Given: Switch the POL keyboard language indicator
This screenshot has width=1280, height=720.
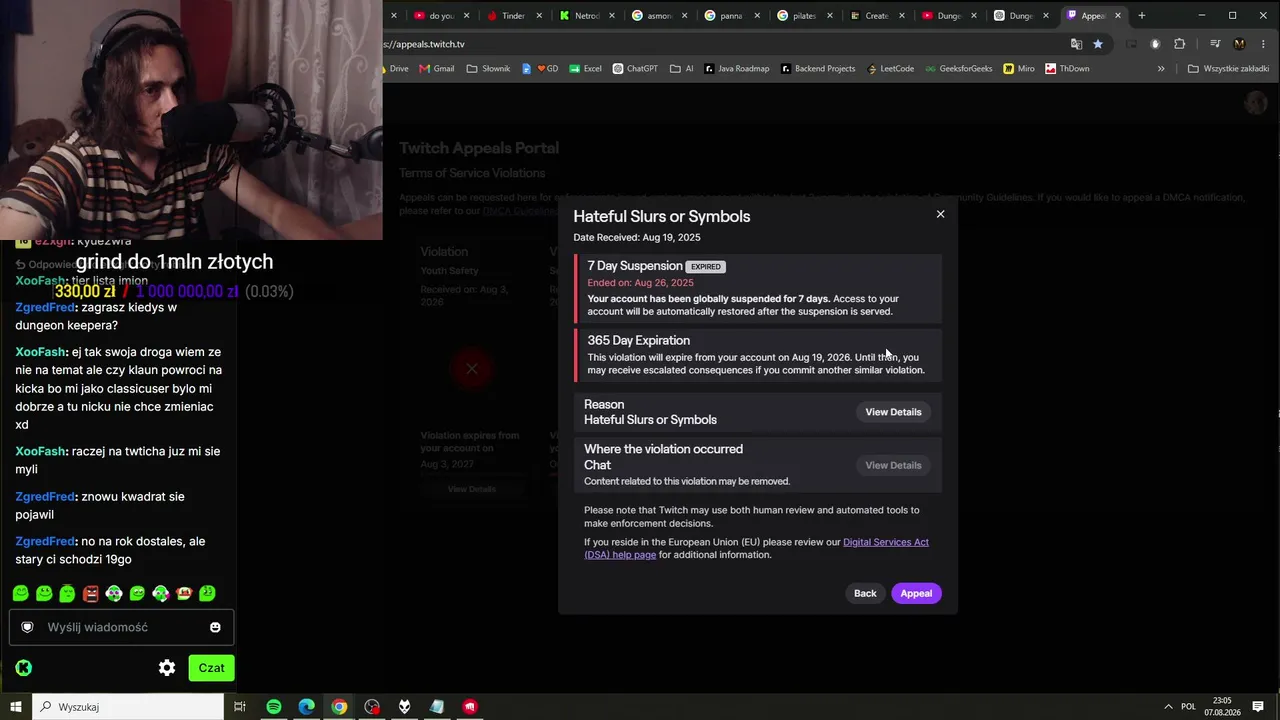Looking at the screenshot, I should click(1188, 707).
